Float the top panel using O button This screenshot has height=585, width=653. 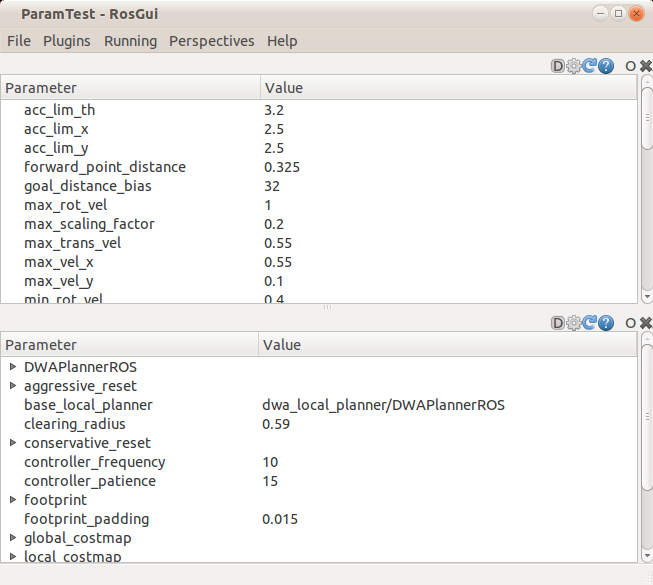[x=630, y=66]
